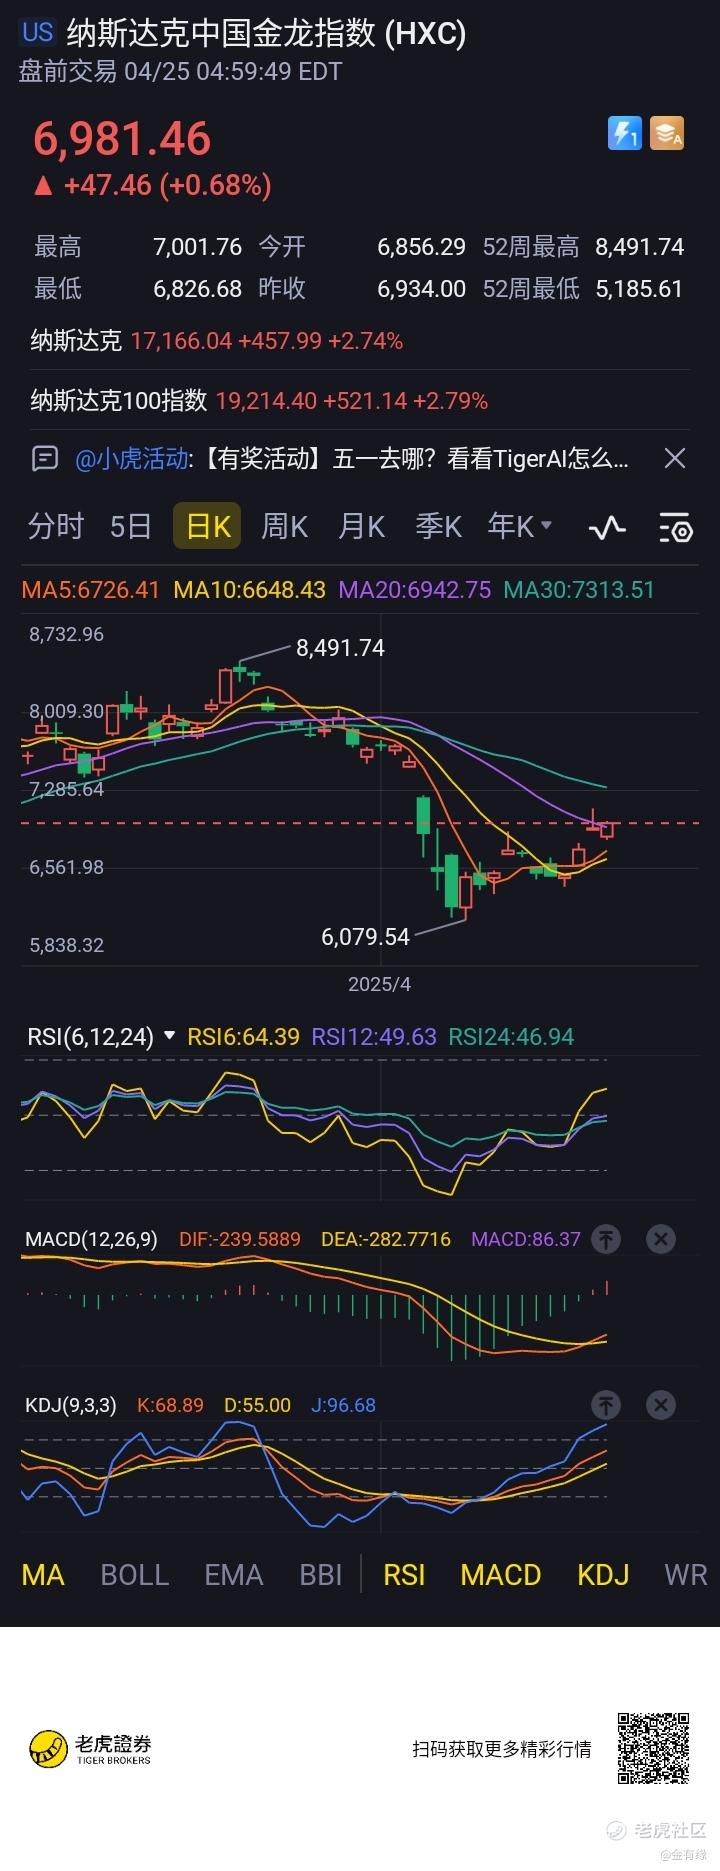Tap the US market badge
The image size is (720, 1871).
(x=38, y=33)
